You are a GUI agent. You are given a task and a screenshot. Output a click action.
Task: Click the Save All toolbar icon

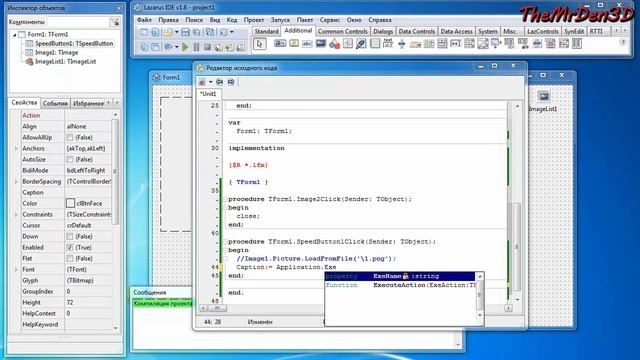(x=197, y=32)
